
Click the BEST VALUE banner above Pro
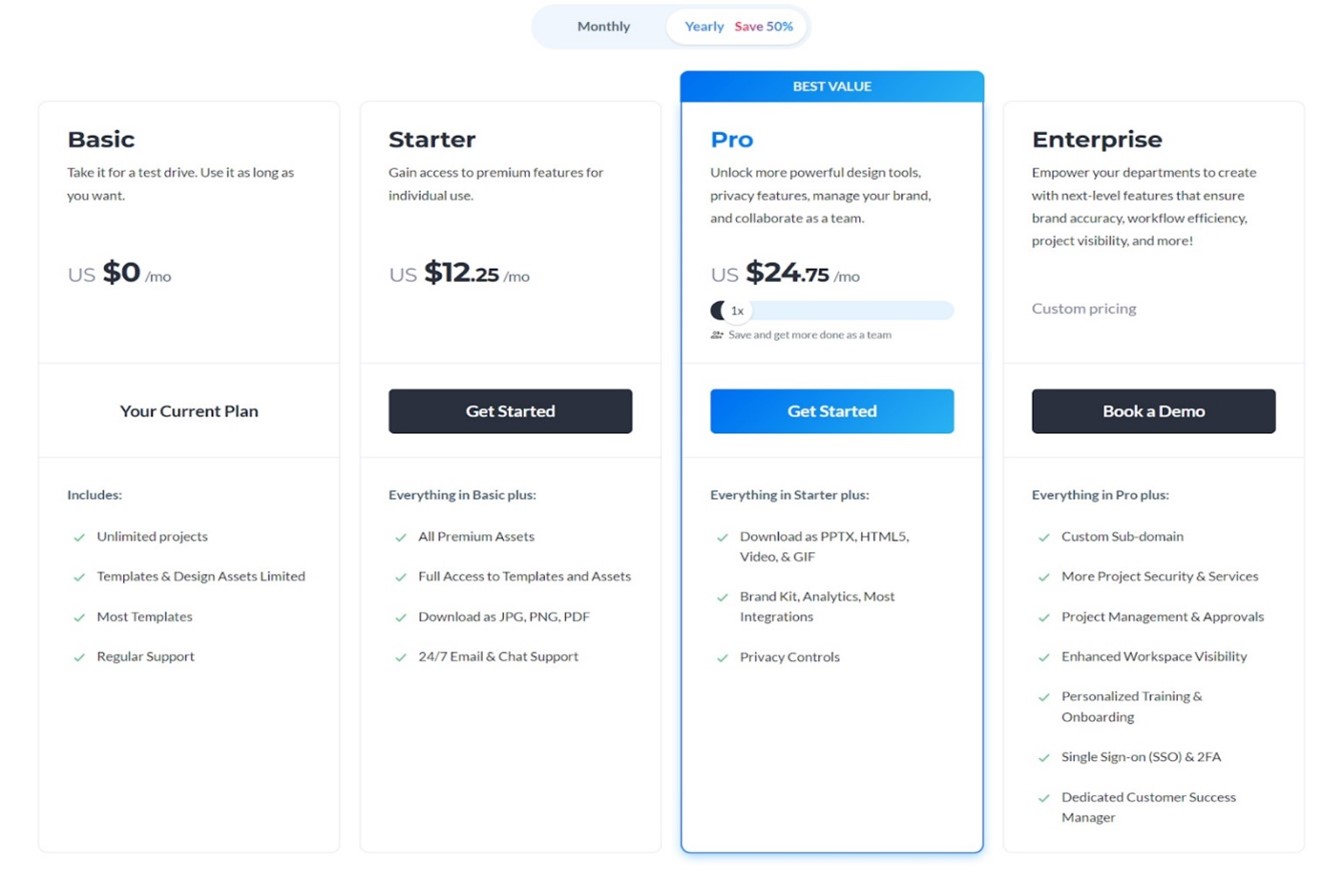pos(832,87)
